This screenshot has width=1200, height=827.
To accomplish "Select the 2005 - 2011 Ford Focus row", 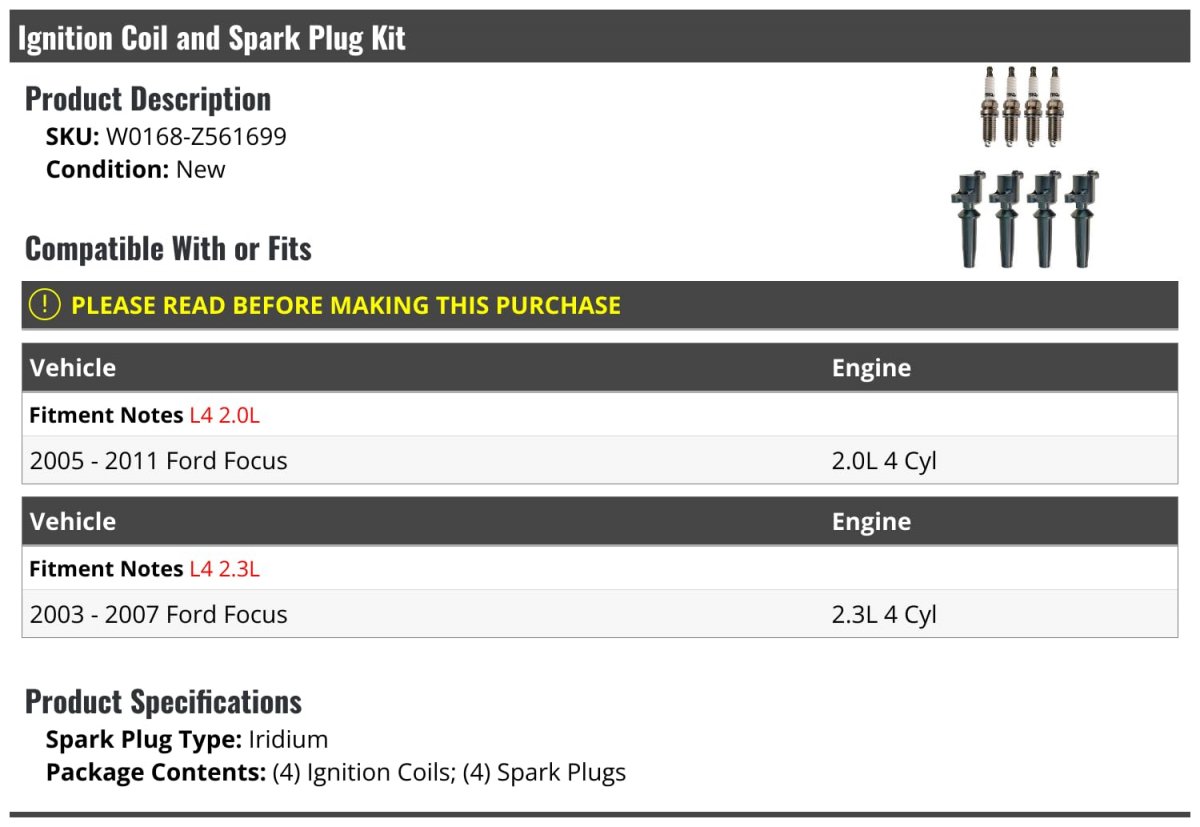I will click(159, 461).
